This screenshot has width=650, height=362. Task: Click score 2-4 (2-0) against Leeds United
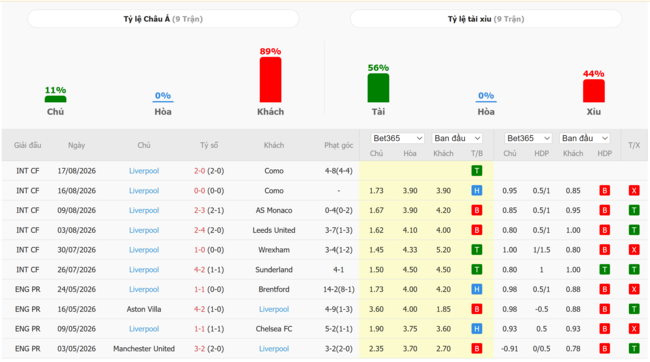pyautogui.click(x=209, y=230)
